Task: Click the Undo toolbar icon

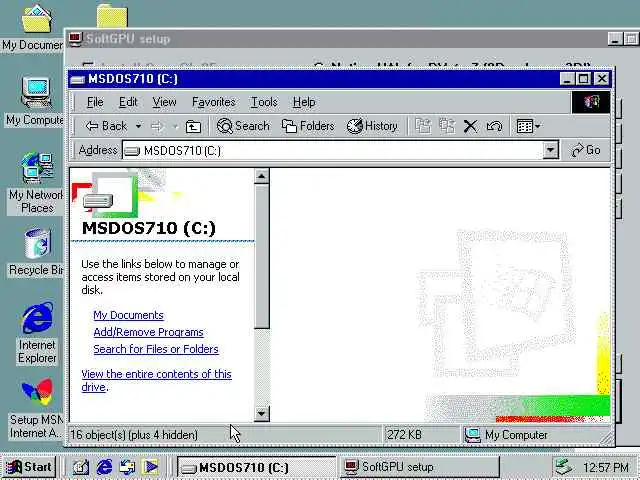Action: (x=494, y=127)
